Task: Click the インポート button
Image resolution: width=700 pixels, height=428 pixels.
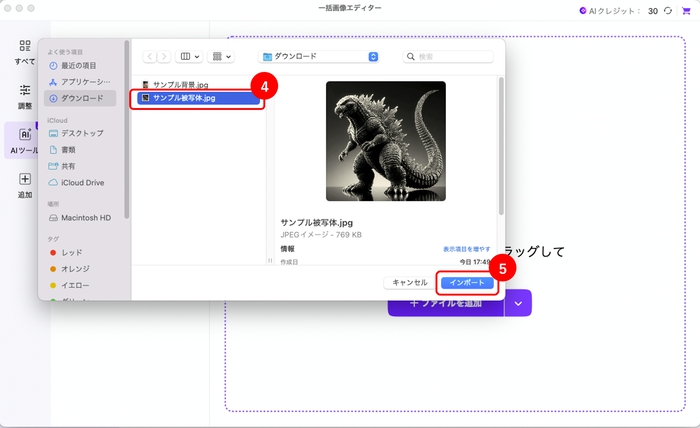Action: (x=467, y=283)
